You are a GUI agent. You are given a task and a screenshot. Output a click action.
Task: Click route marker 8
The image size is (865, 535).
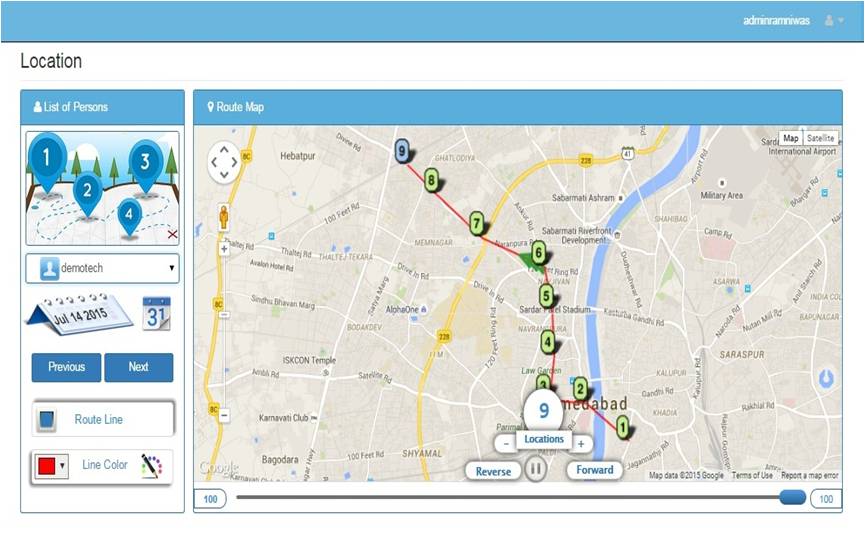coord(431,180)
